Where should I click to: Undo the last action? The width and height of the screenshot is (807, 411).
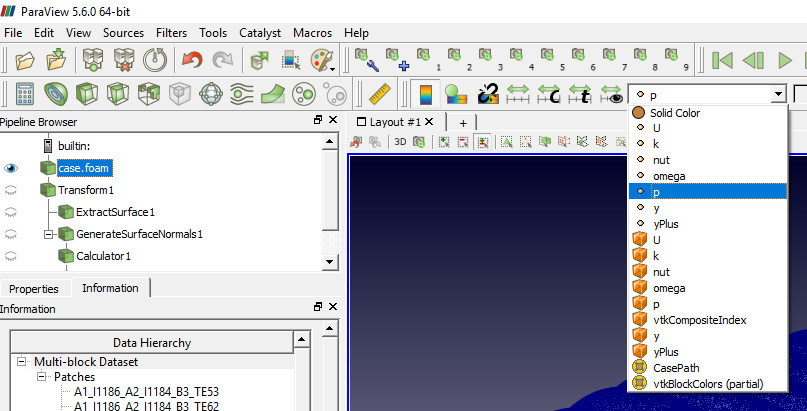[x=192, y=61]
